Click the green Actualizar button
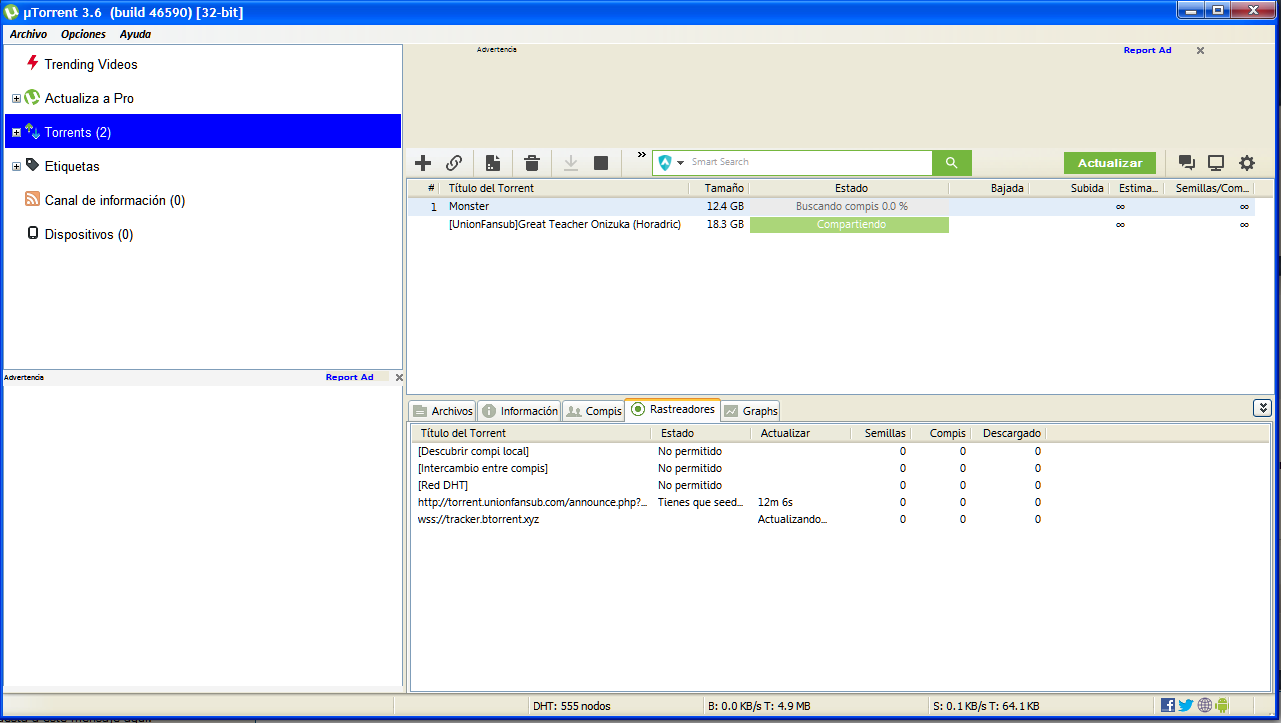Screen dimensions: 1281x723 coord(1110,163)
